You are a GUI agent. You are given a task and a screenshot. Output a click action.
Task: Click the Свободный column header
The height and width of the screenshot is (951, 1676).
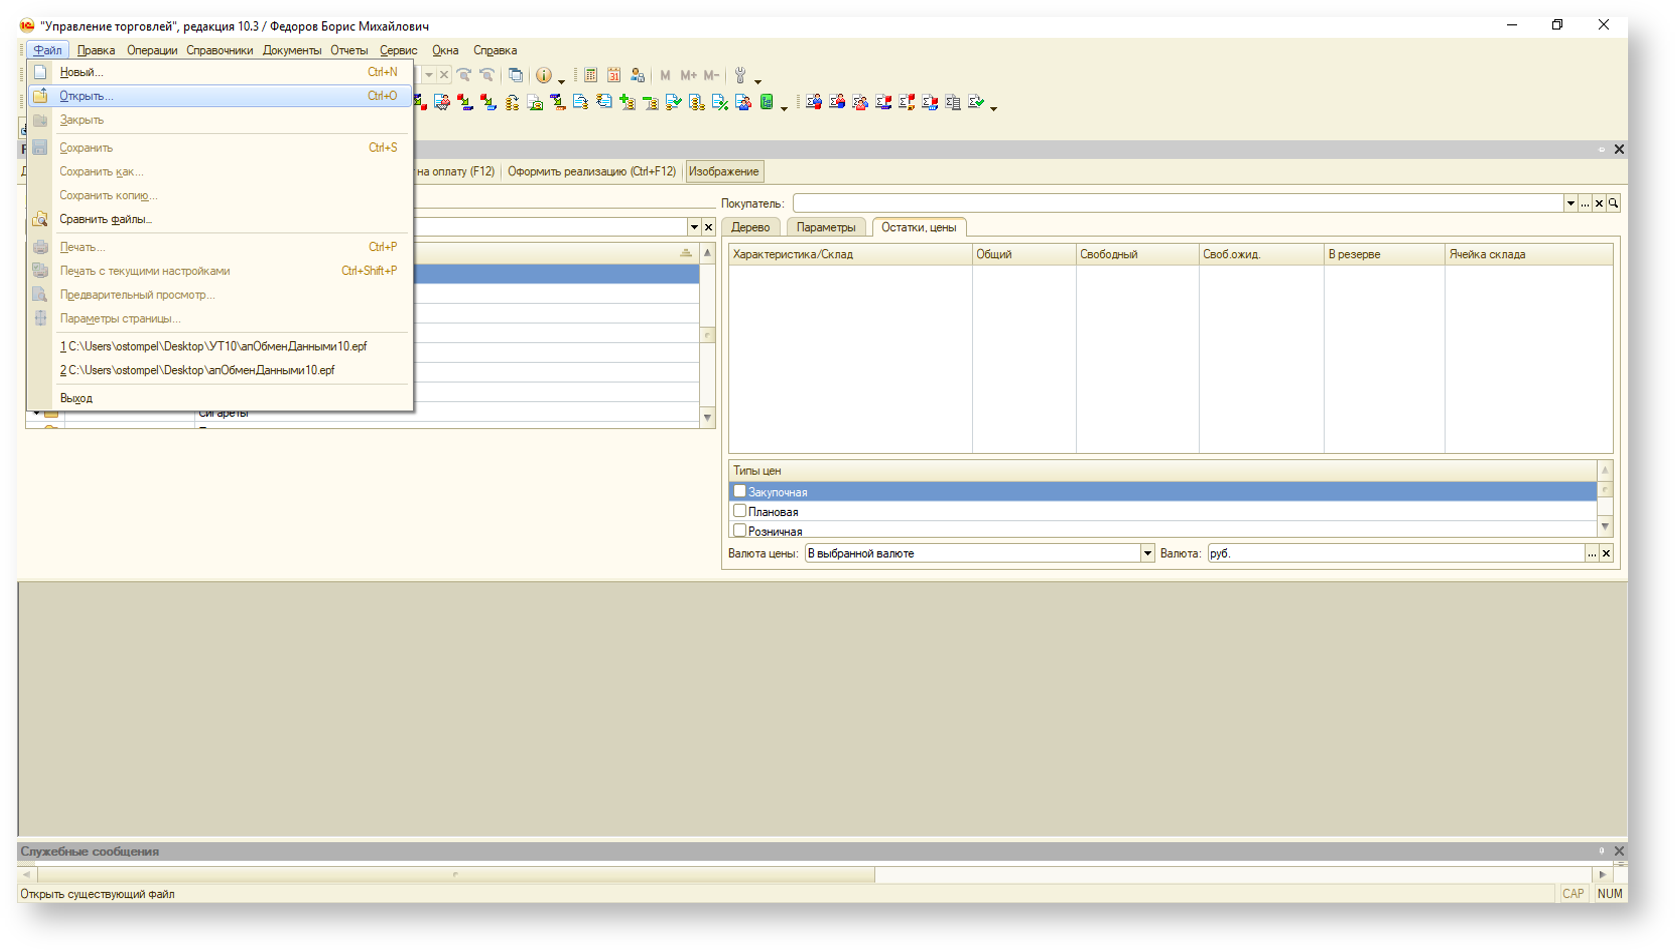[x=1138, y=254]
